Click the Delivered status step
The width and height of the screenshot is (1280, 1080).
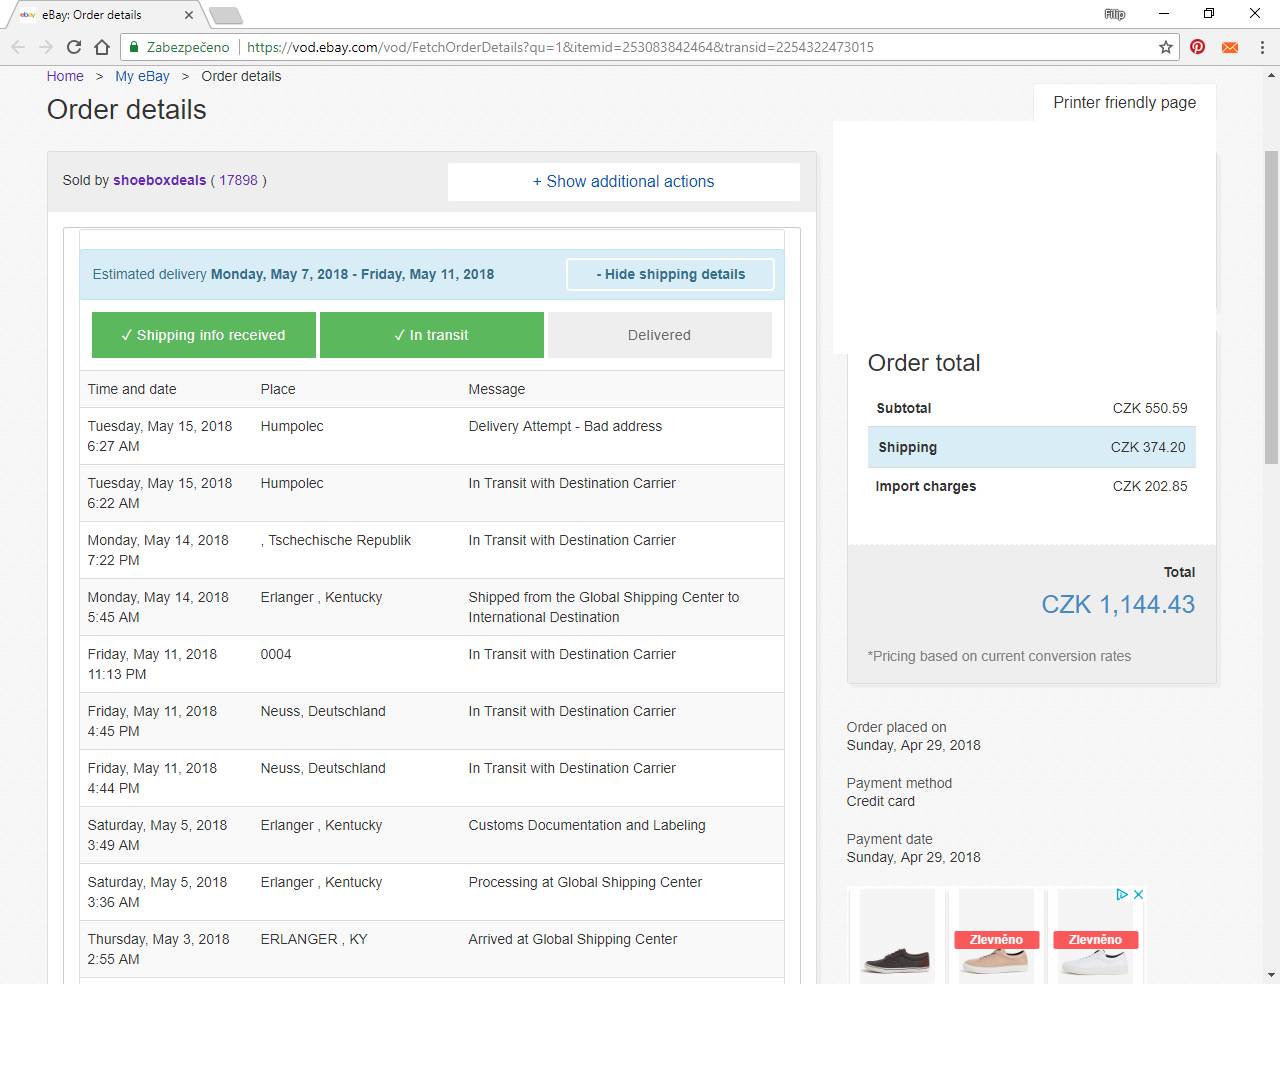point(660,335)
